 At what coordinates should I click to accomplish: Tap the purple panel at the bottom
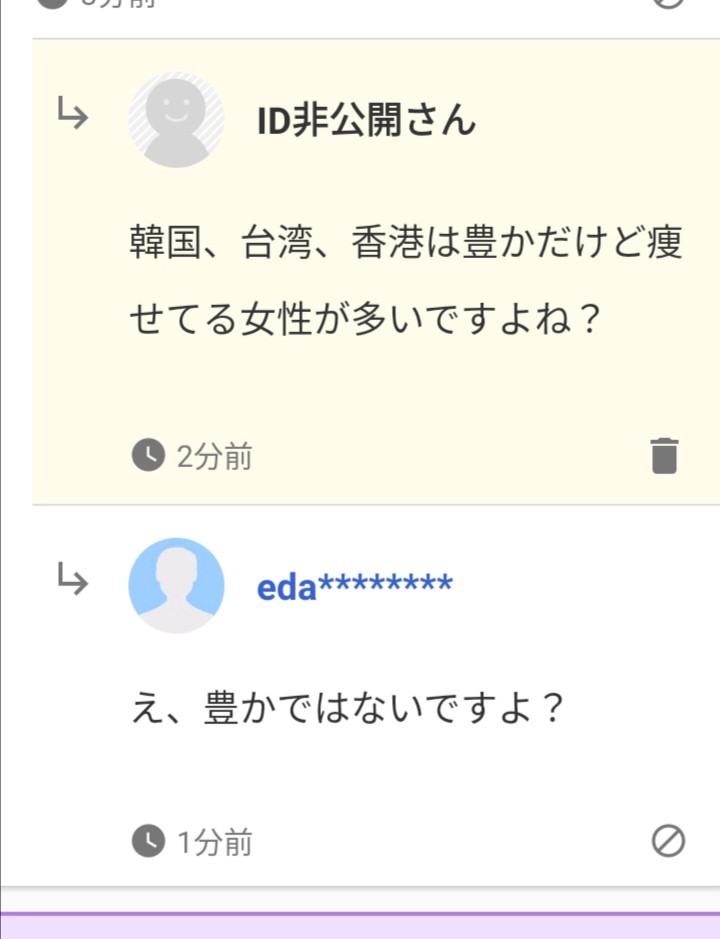click(x=360, y=926)
